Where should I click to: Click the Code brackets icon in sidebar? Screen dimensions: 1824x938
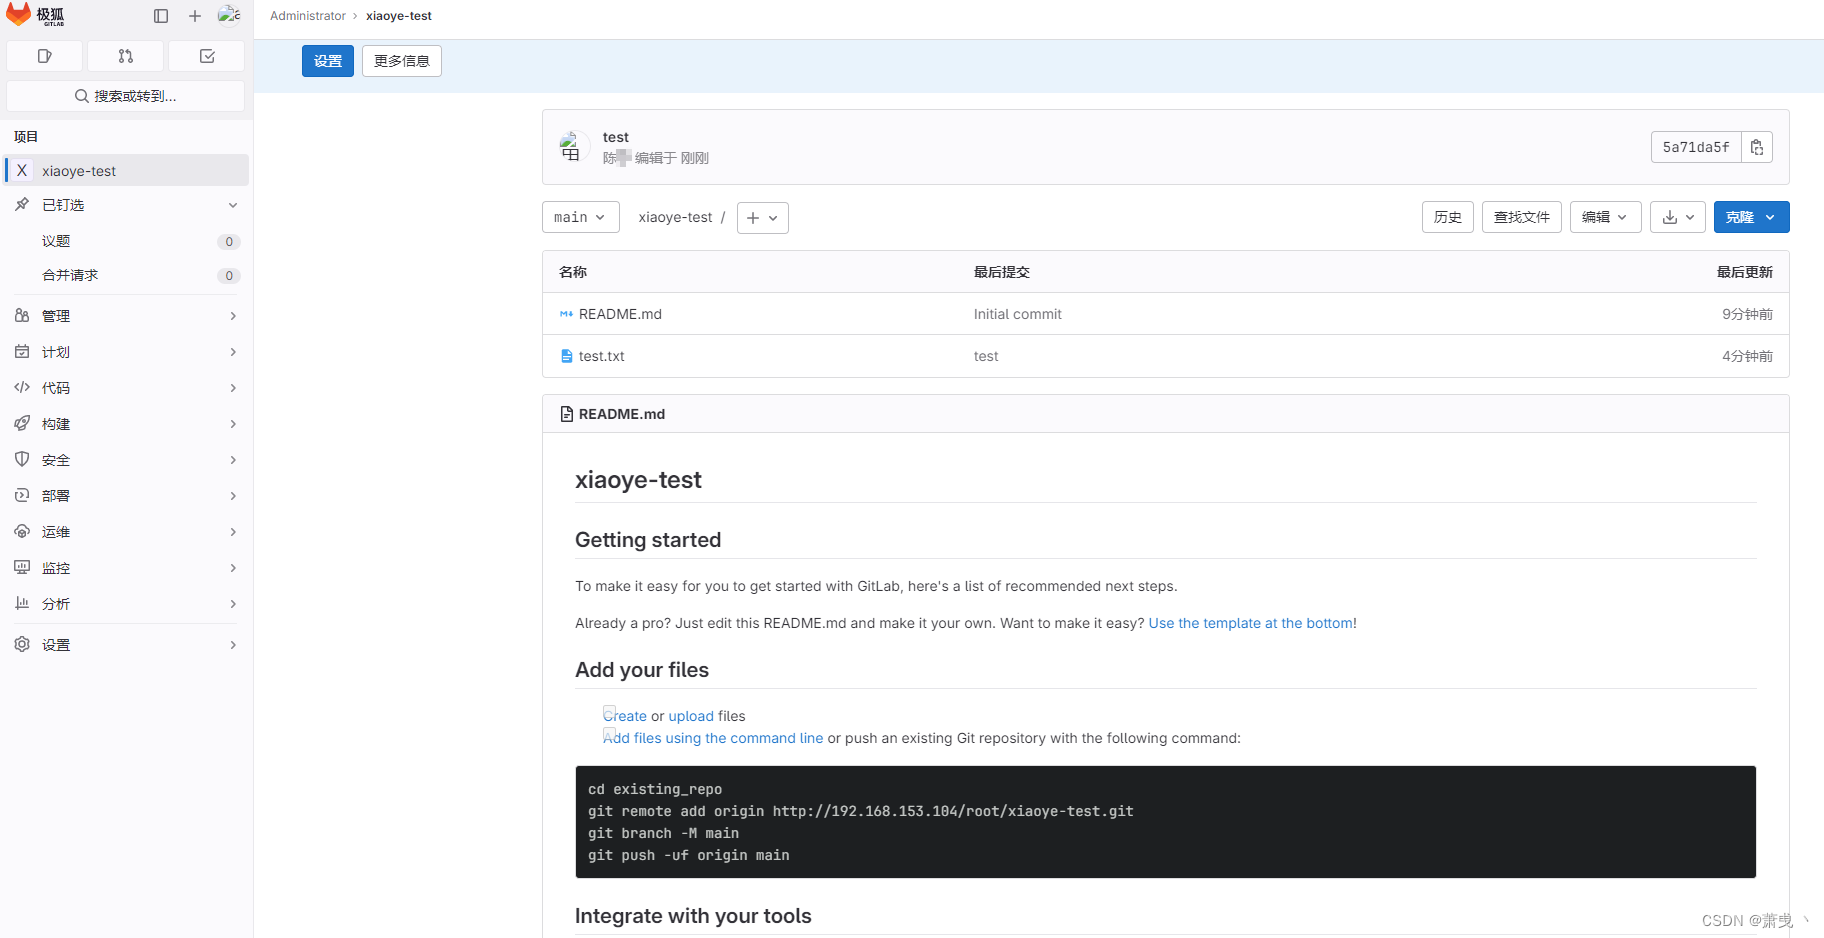(22, 387)
